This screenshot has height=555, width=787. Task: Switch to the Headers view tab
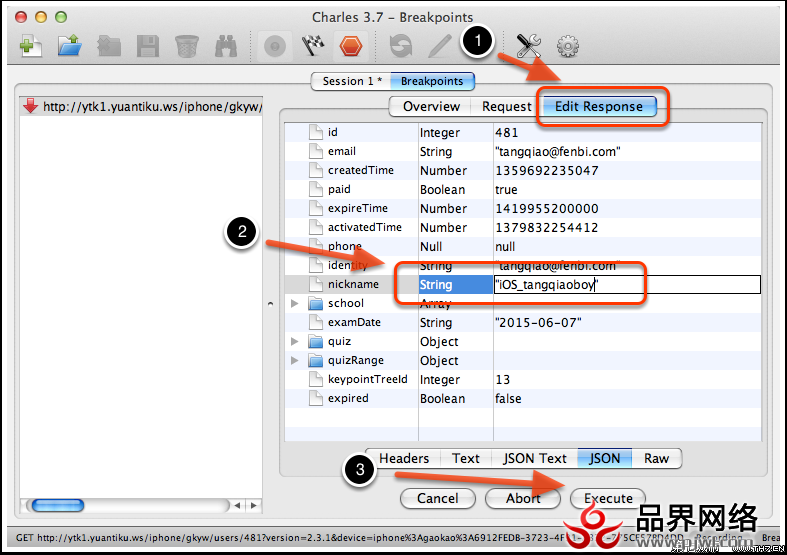tap(404, 458)
